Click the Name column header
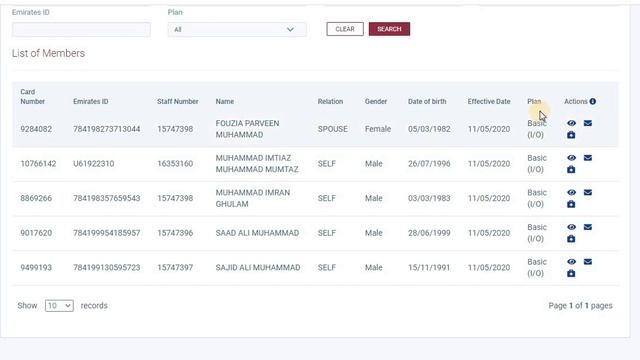 tap(225, 101)
